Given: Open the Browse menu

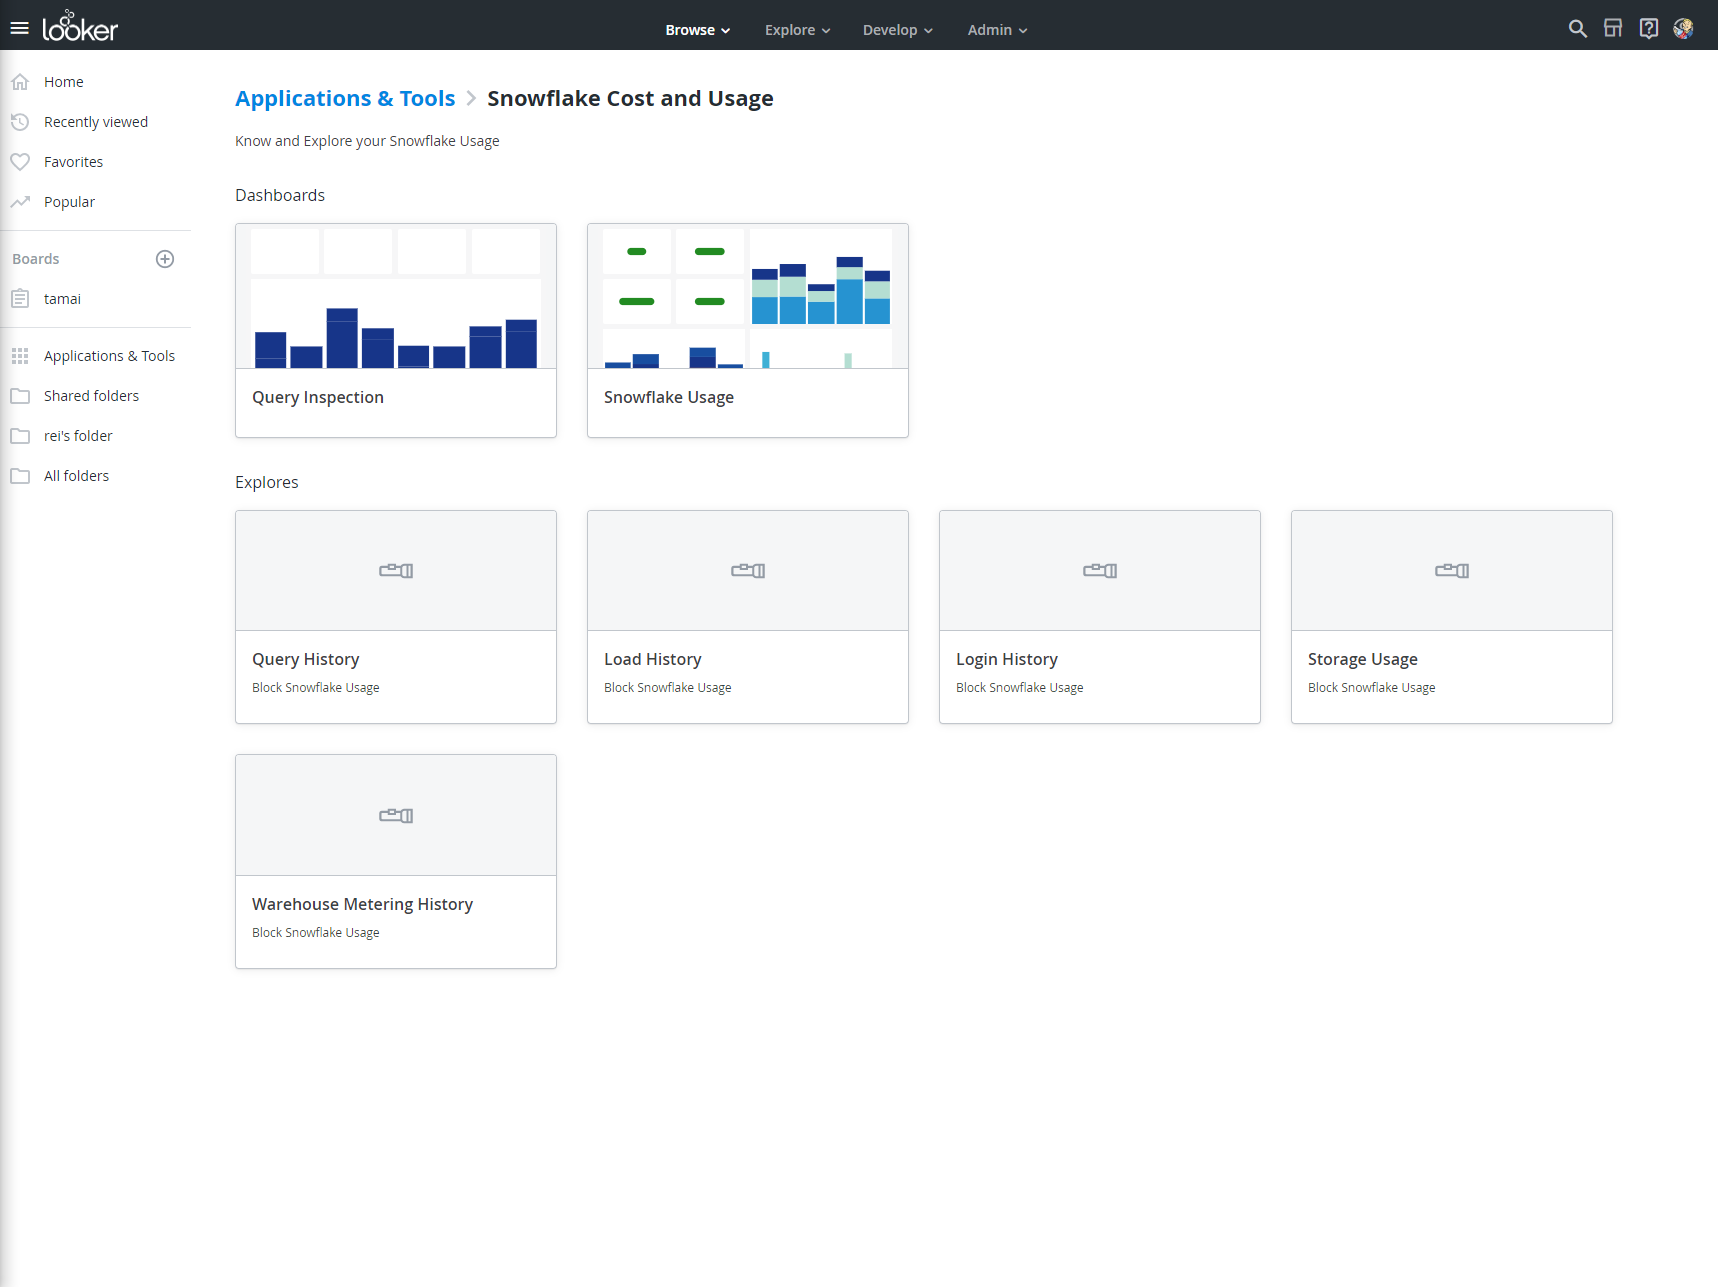Looking at the screenshot, I should point(697,30).
